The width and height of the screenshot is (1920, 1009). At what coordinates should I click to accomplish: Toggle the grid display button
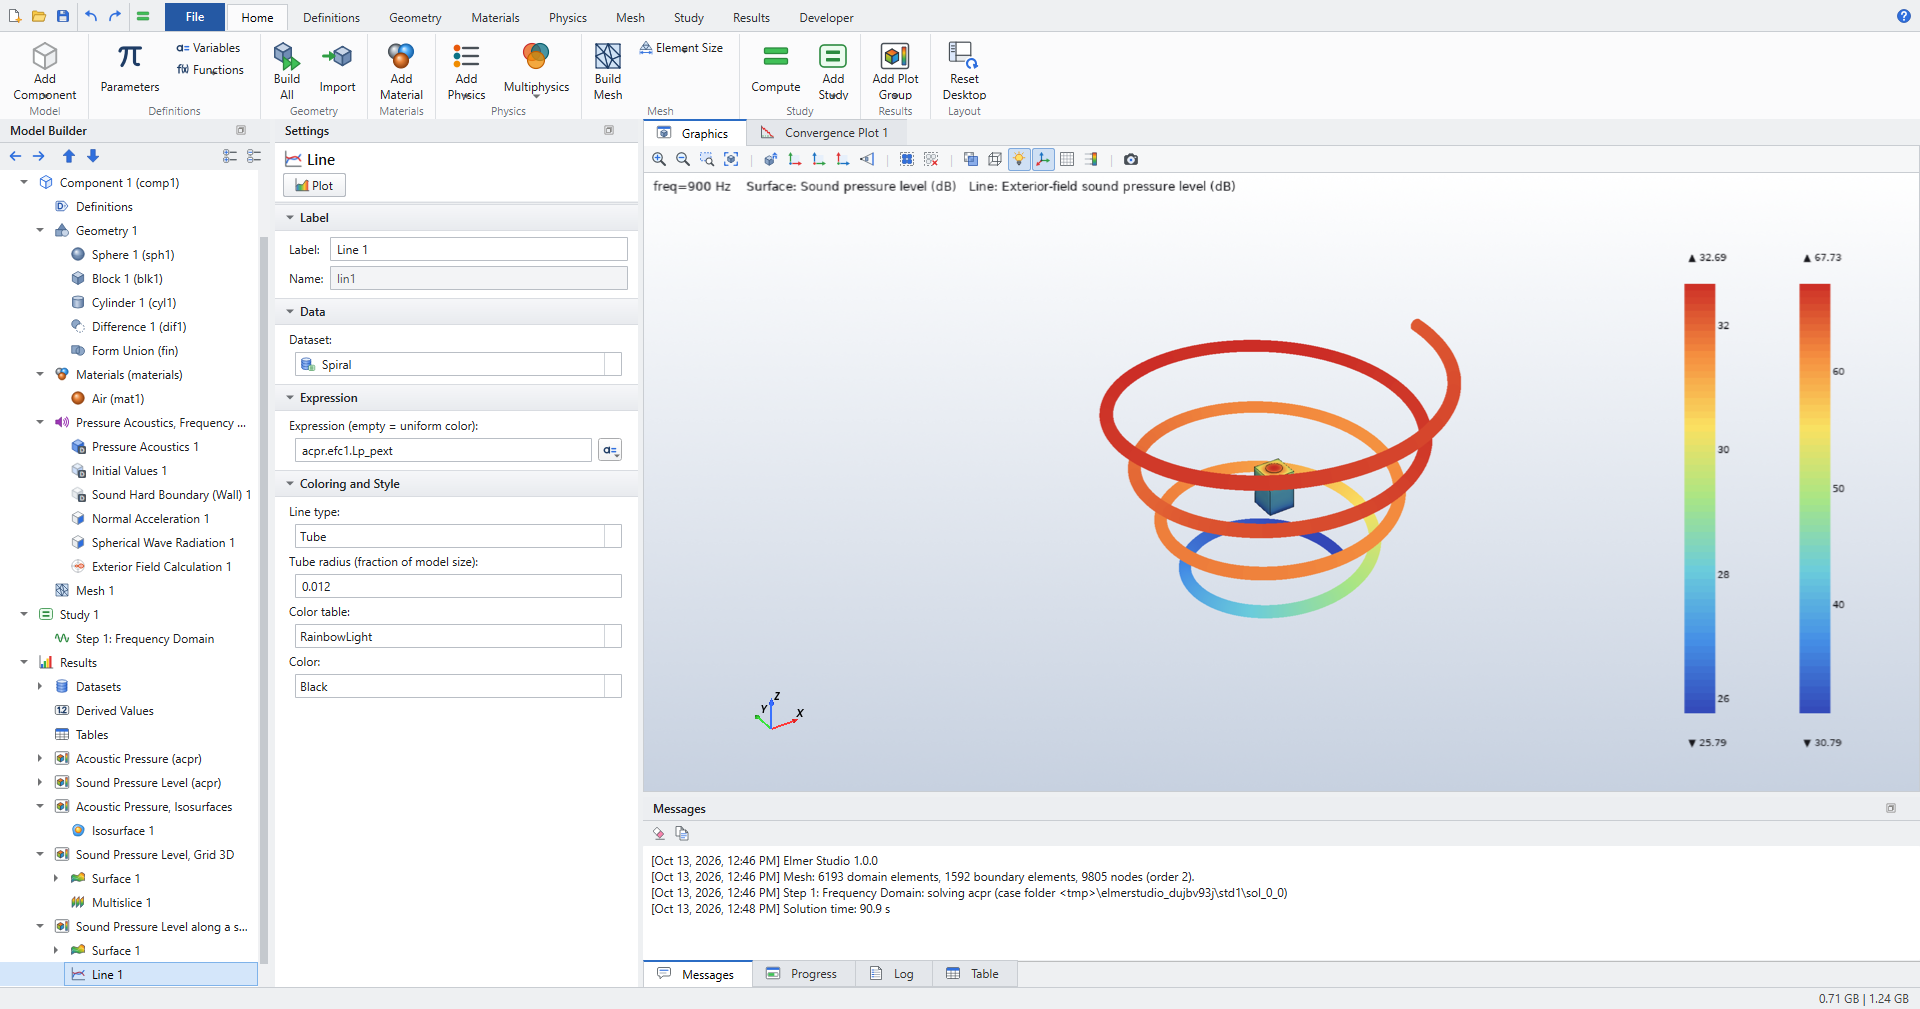pos(1067,159)
